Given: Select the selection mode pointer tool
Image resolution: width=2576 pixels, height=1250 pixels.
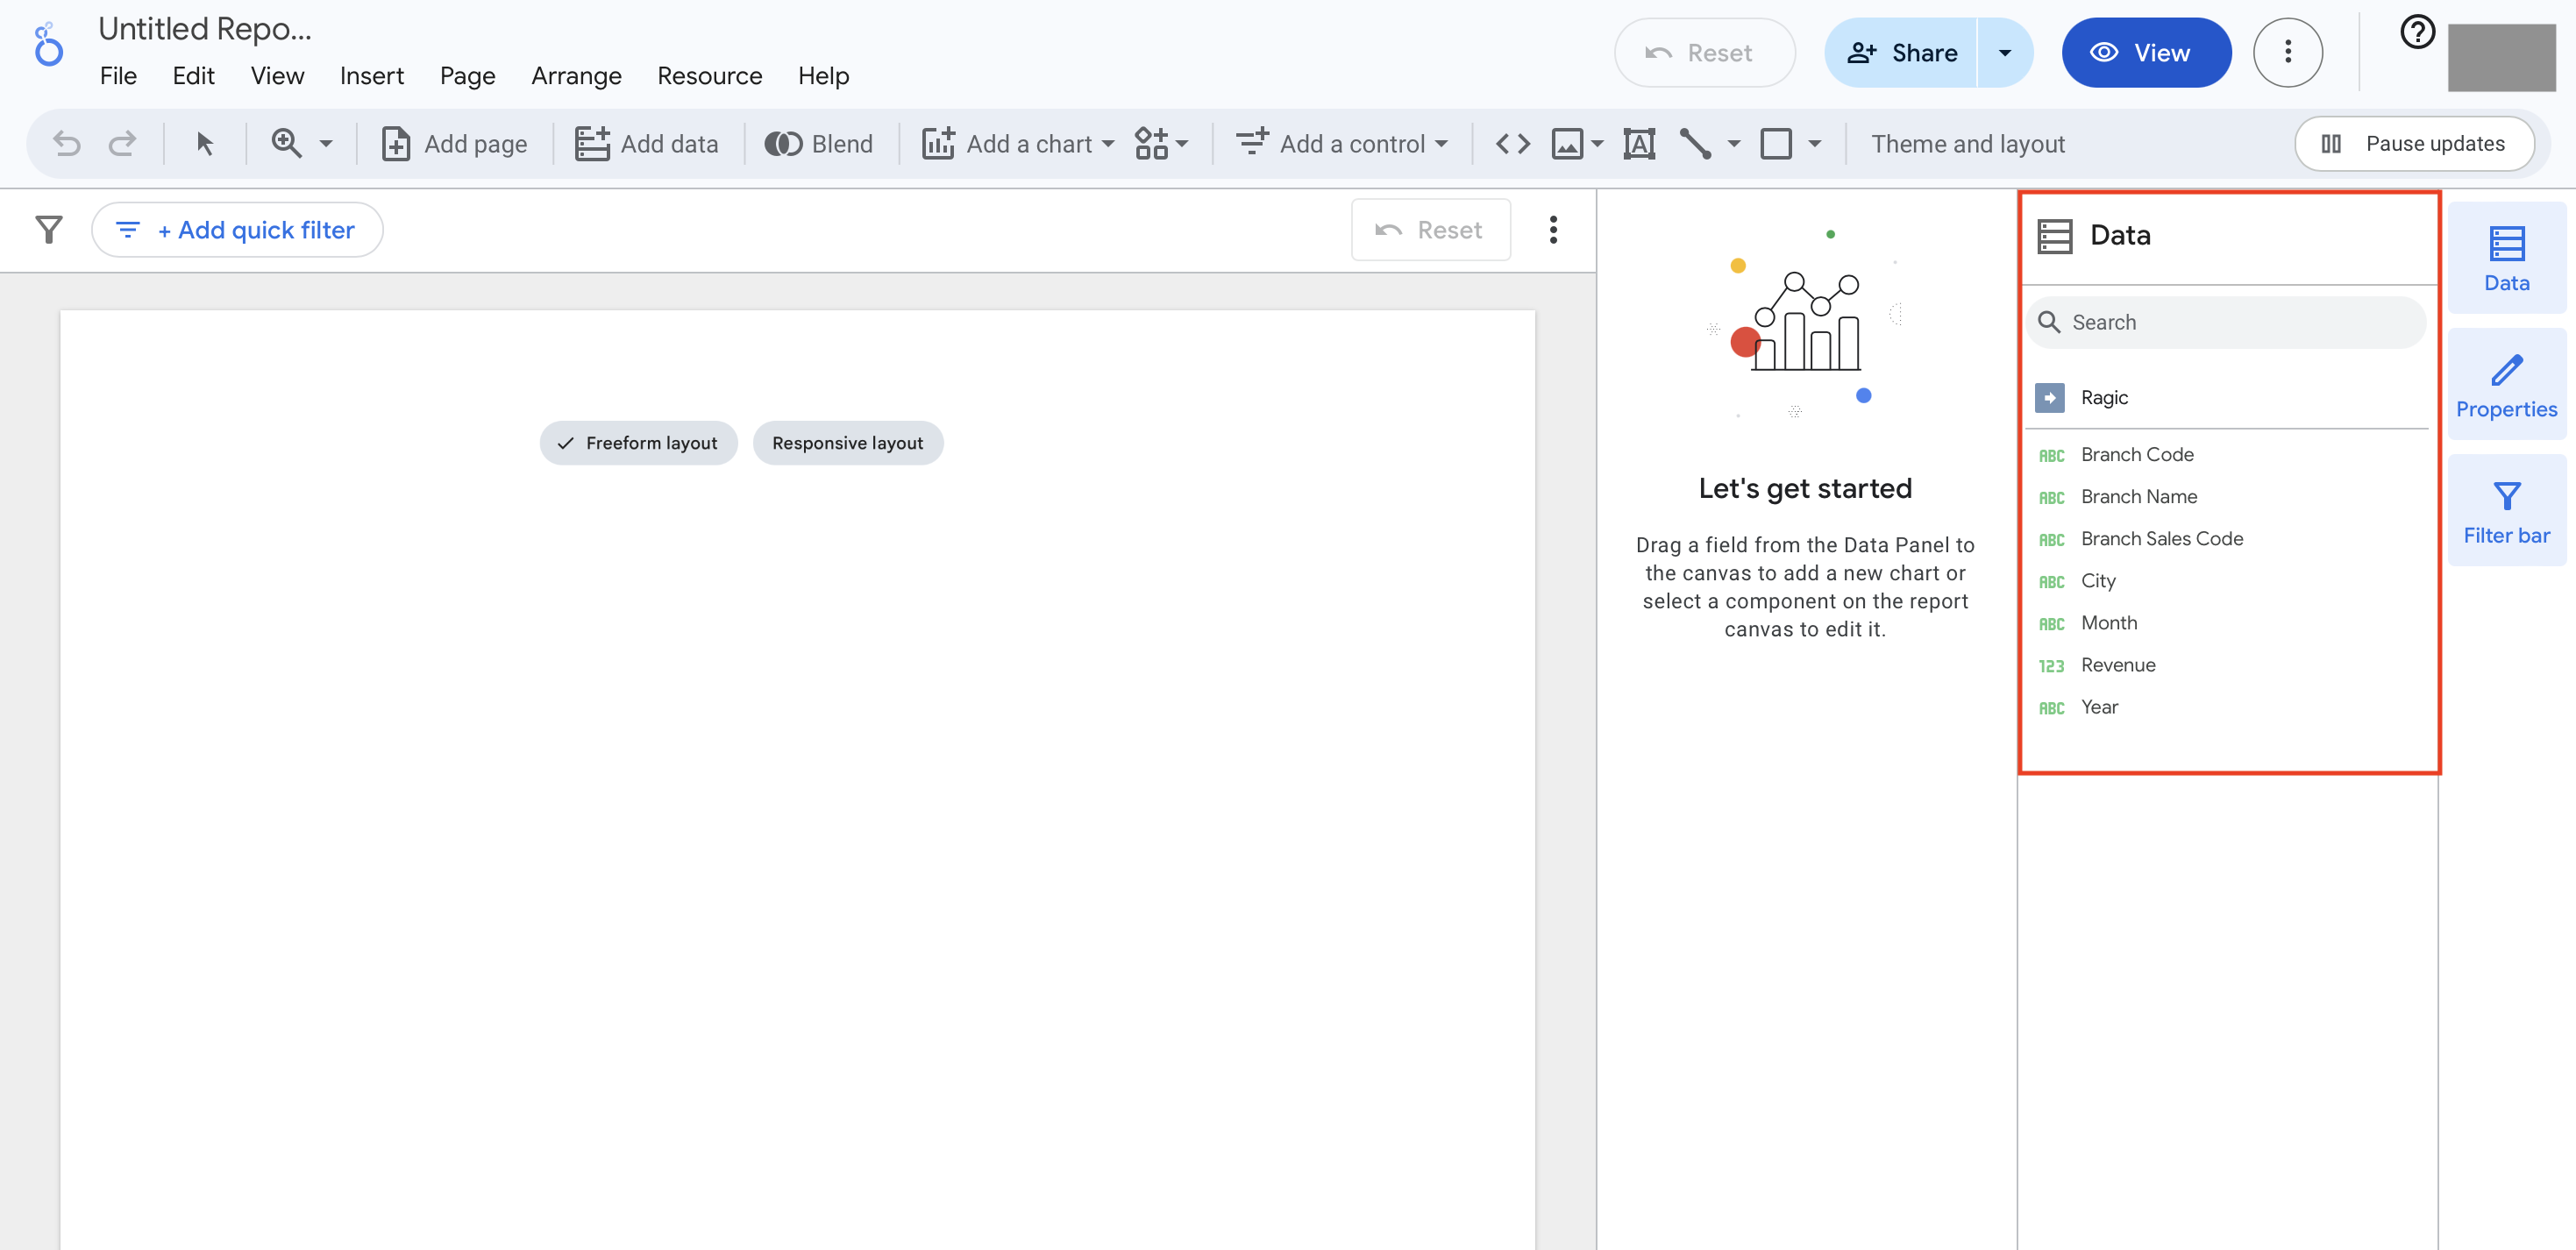Looking at the screenshot, I should click(x=205, y=144).
